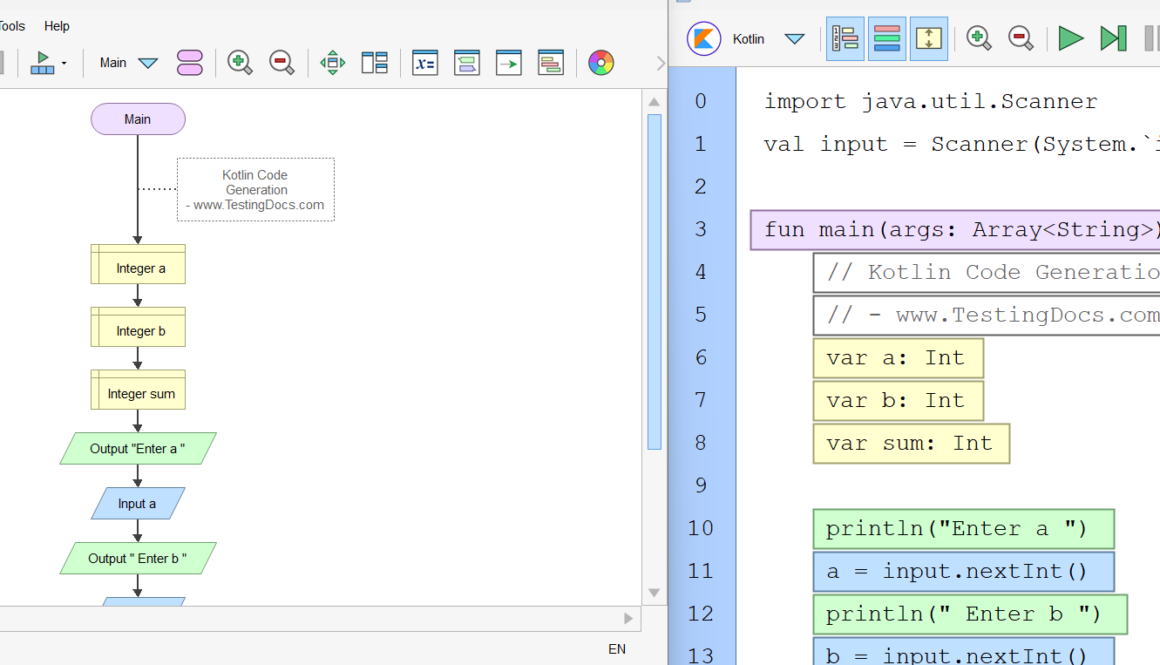Step the program with skip-forward button
This screenshot has width=1160, height=665.
coord(1113,38)
